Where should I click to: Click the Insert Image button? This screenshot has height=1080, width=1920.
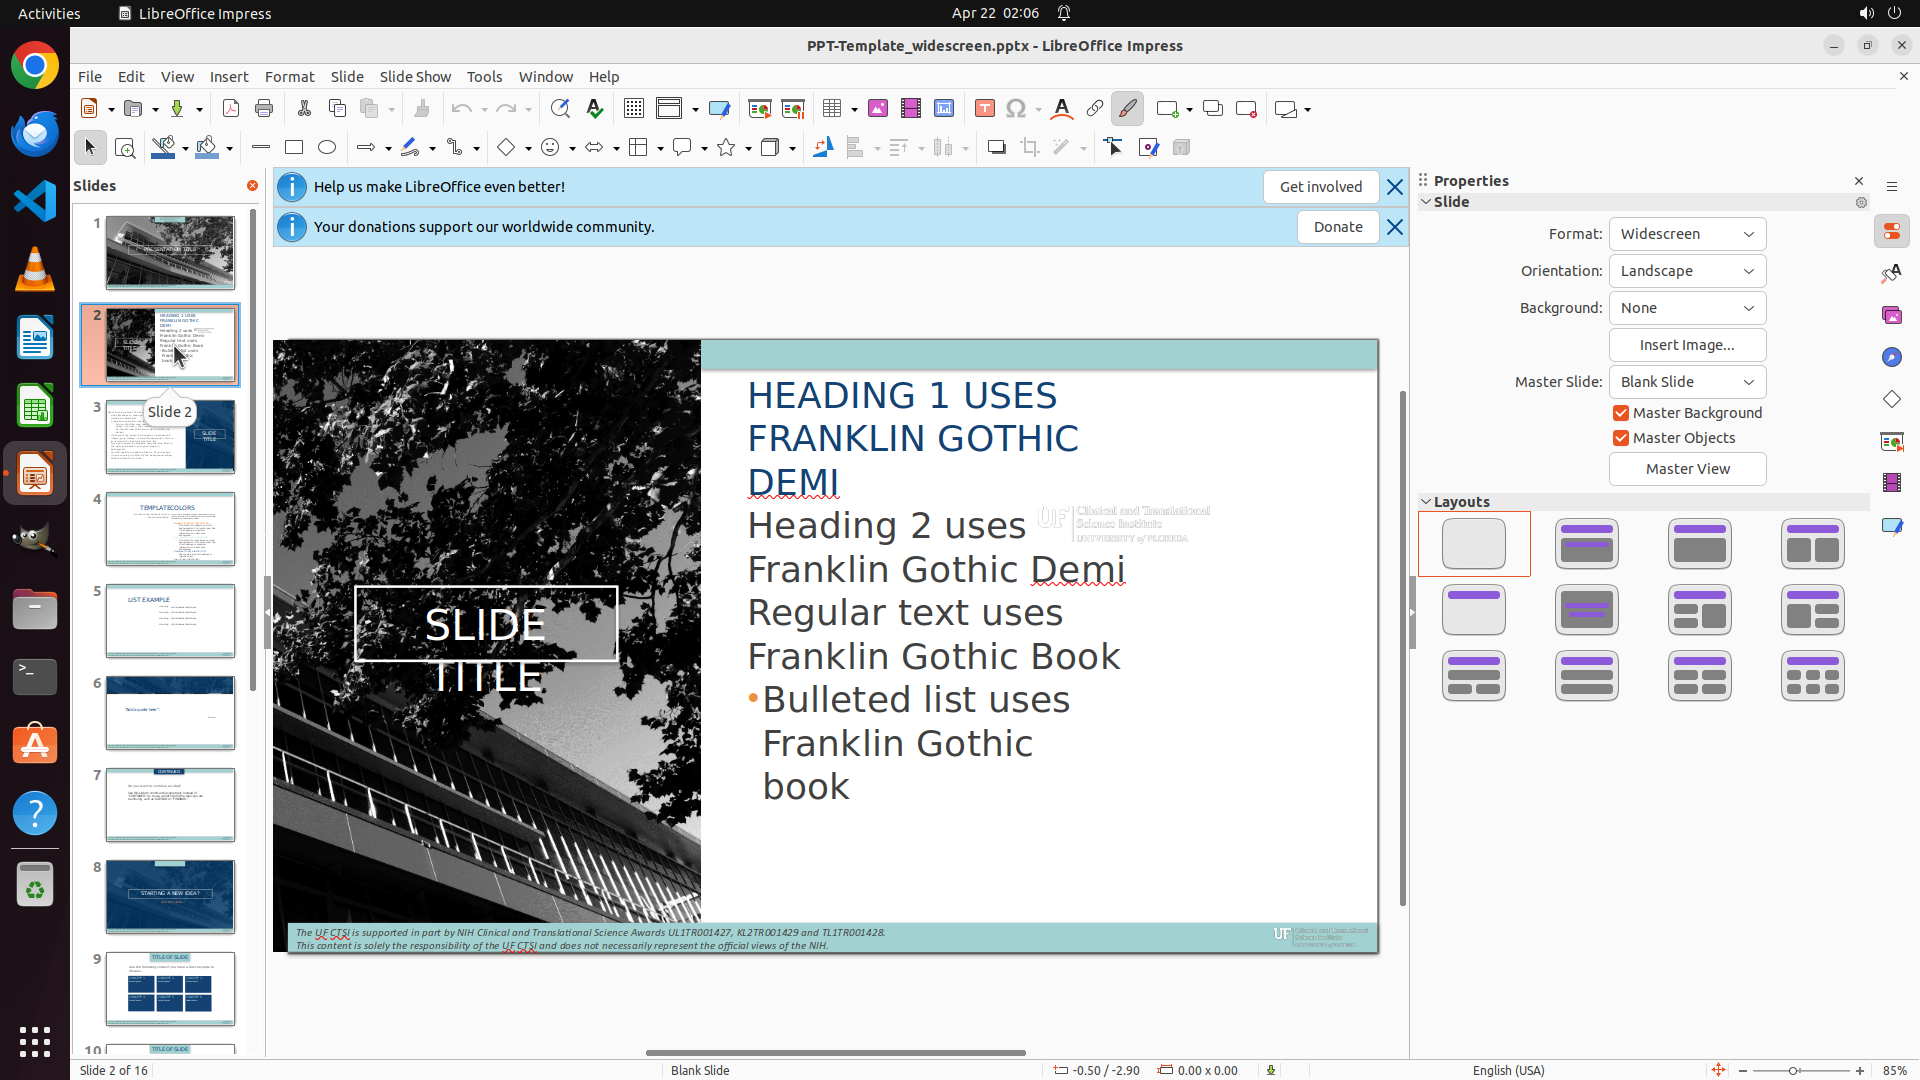pos(1687,345)
